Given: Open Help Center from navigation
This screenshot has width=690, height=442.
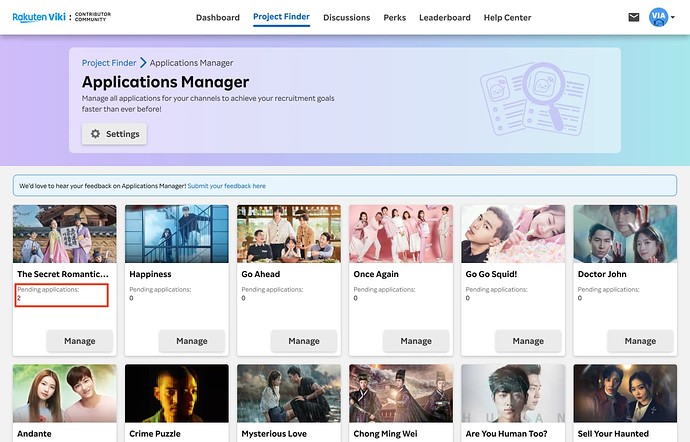Looking at the screenshot, I should (508, 18).
